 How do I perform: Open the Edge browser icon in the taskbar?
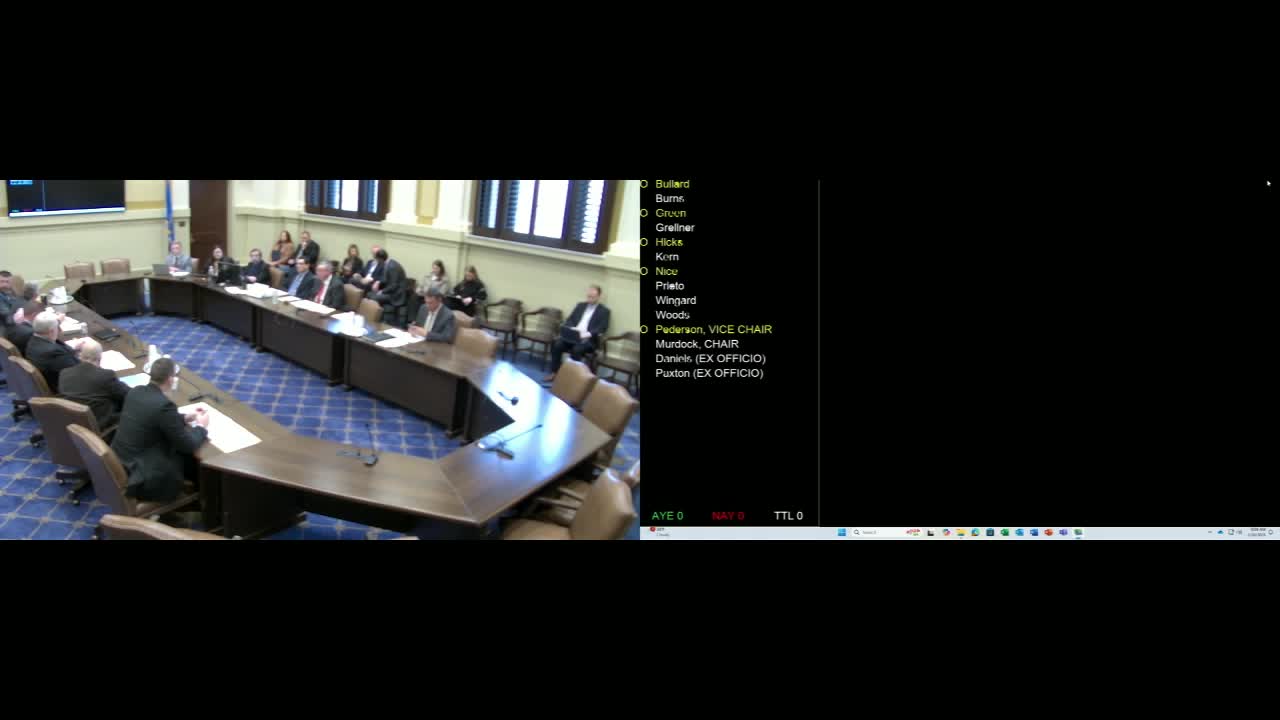[x=975, y=532]
